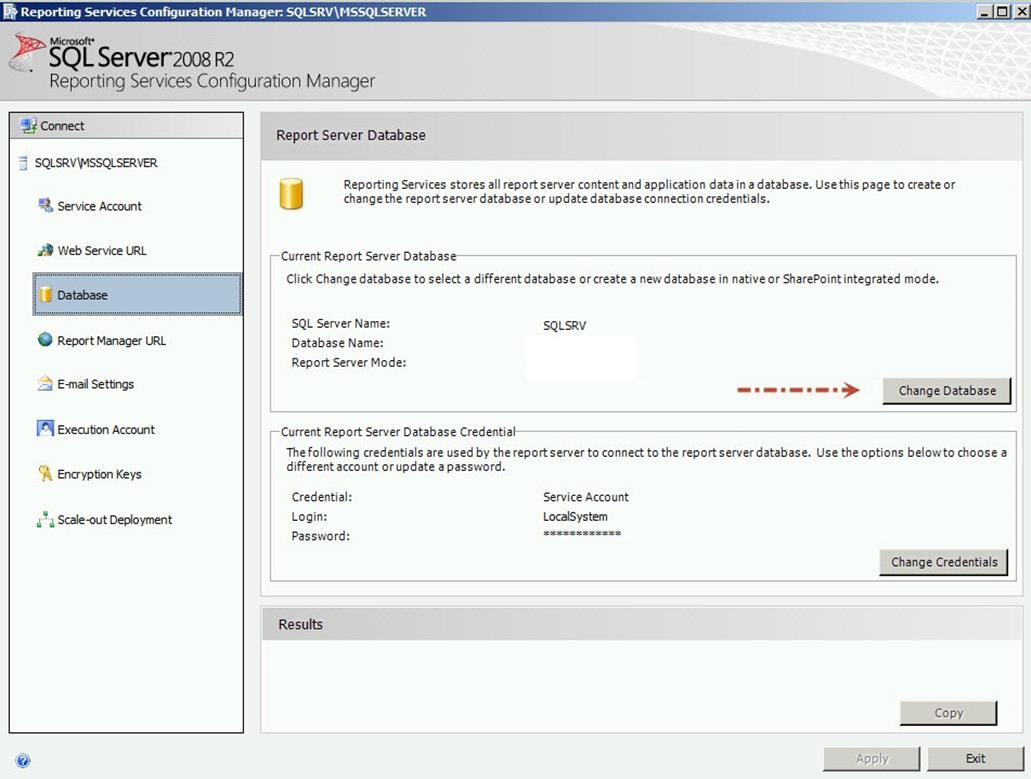1031x779 pixels.
Task: Click the Encryption Keys icon
Action: pos(45,473)
